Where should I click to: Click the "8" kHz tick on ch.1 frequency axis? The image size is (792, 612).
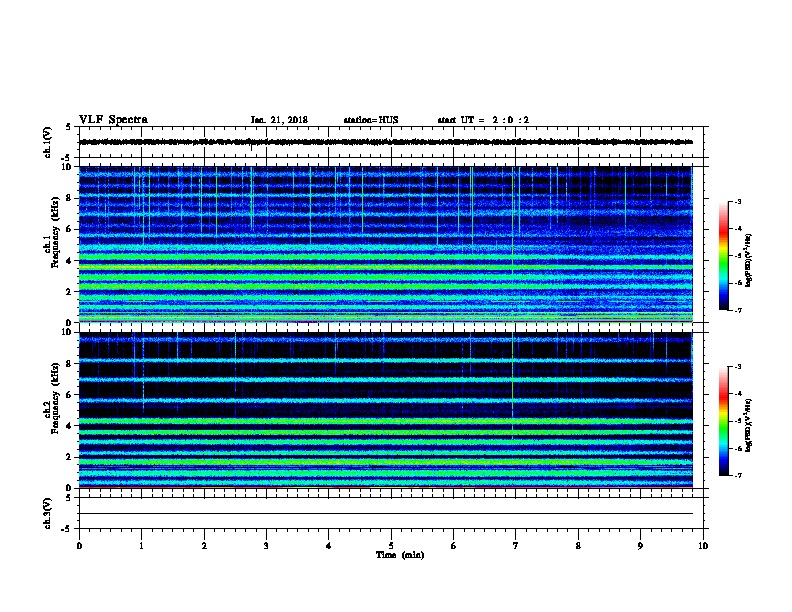point(69,198)
